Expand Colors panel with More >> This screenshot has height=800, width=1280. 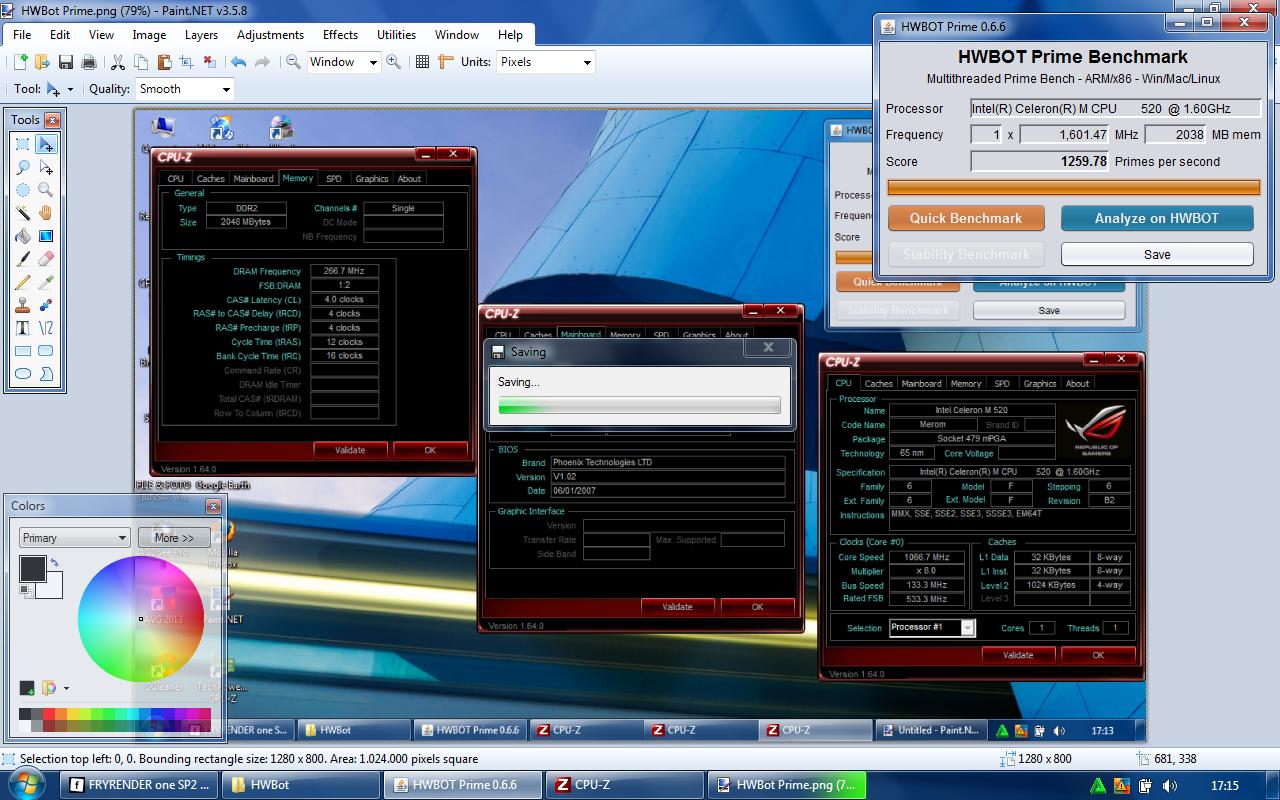(x=174, y=538)
